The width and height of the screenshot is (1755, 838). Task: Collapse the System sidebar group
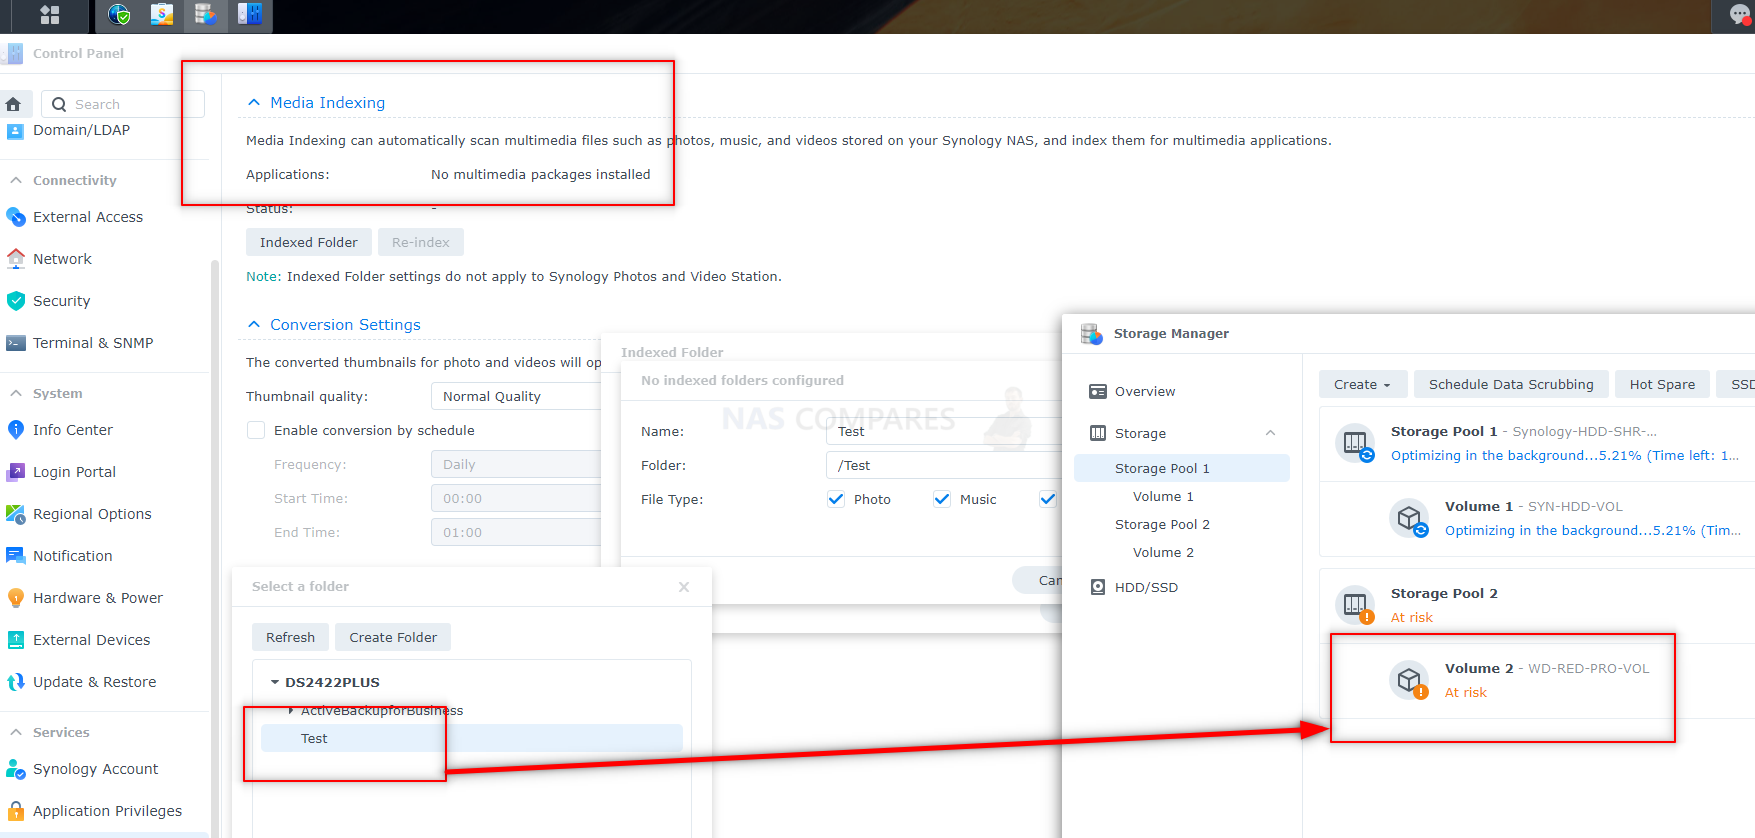click(x=16, y=393)
